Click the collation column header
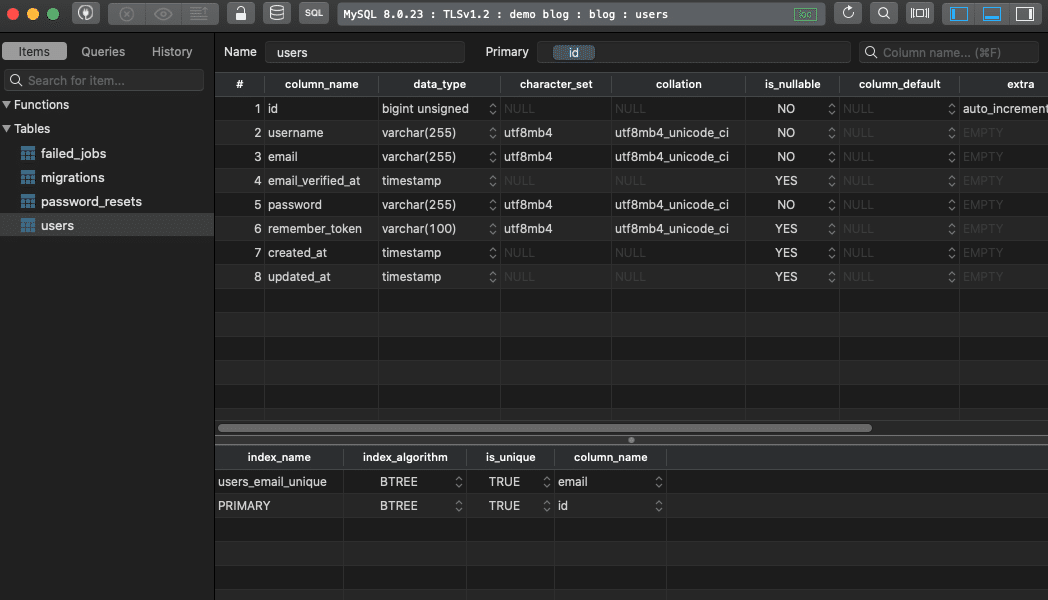 [678, 84]
